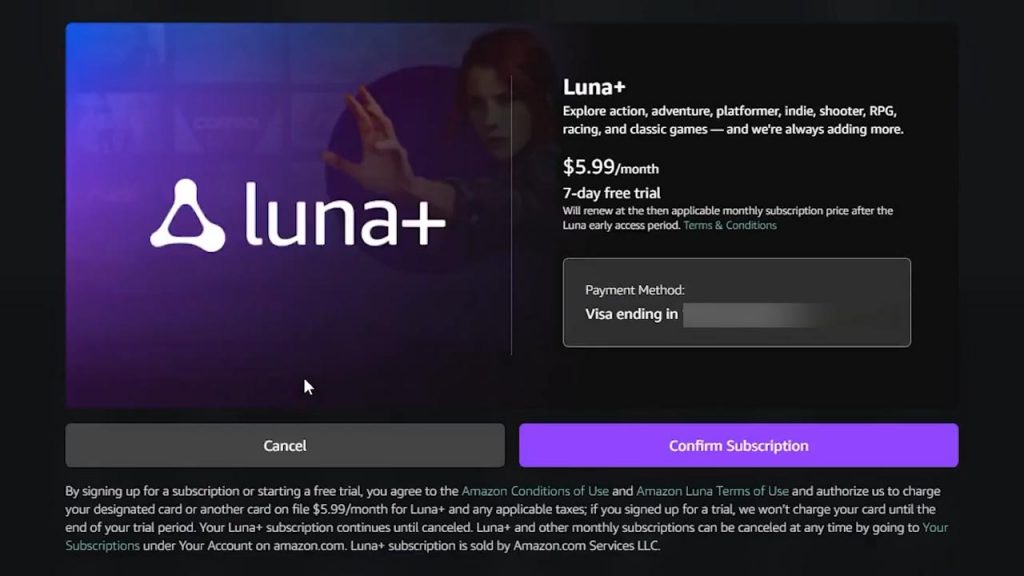Click the 'By signing up' legal disclaimer paragraph
Screen dimensions: 1024x576
click(x=507, y=519)
